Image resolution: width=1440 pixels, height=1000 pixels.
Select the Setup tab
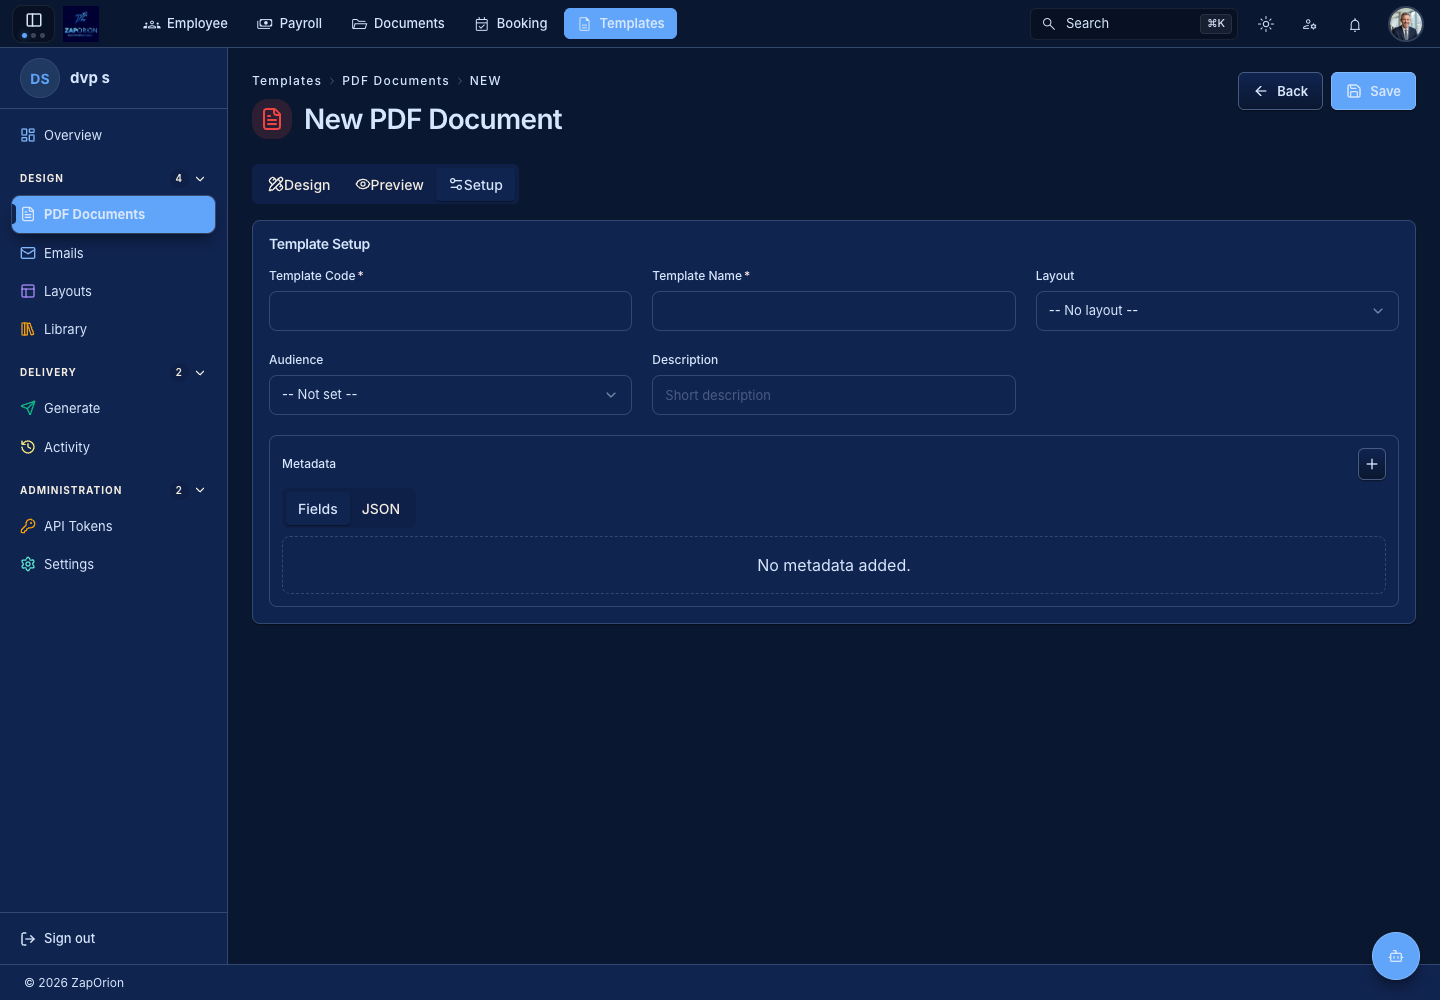coord(476,185)
